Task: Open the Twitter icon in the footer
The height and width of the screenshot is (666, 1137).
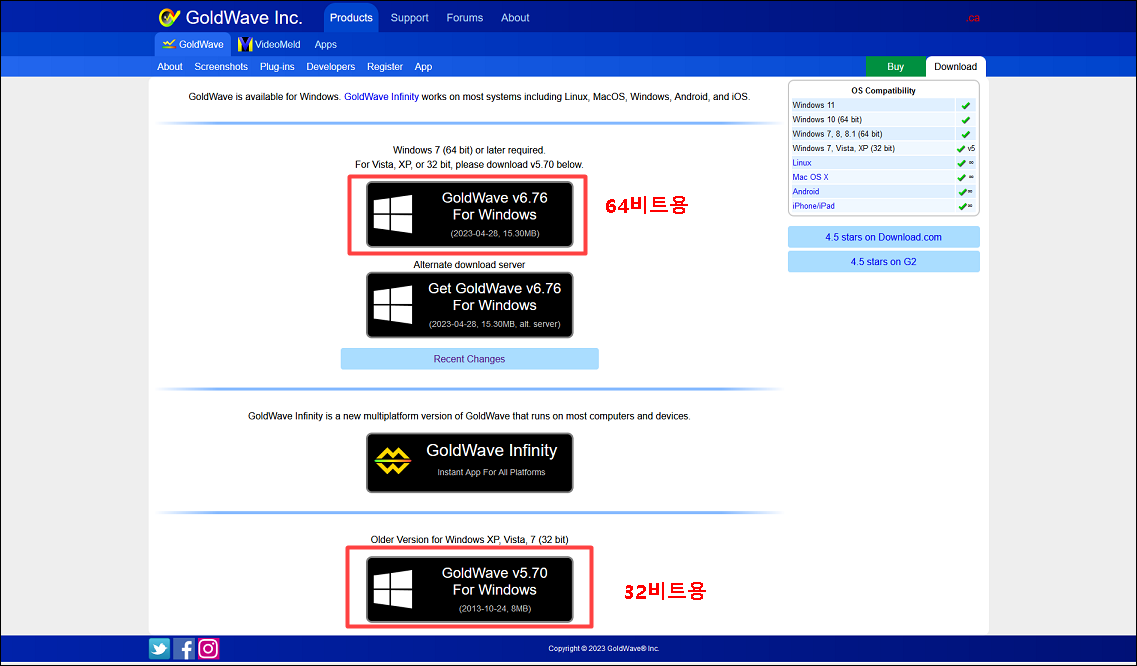Action: pyautogui.click(x=160, y=649)
